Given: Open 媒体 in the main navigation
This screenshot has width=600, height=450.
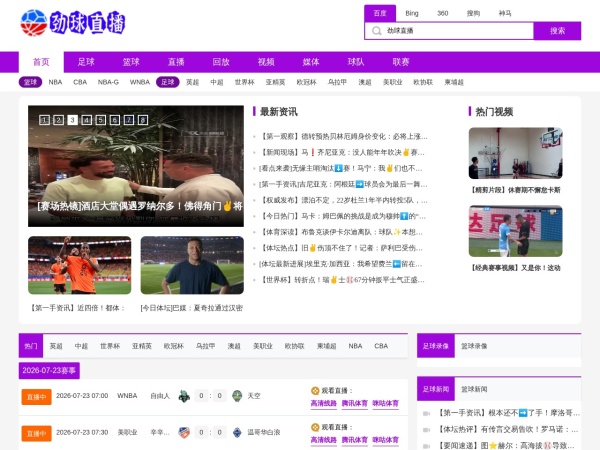Looking at the screenshot, I should tap(311, 62).
